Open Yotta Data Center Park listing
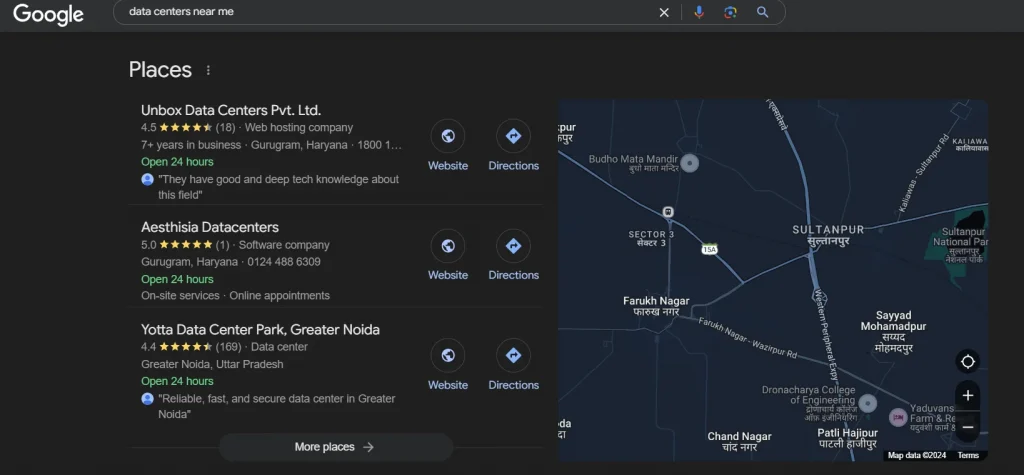This screenshot has height=475, width=1024. tap(260, 329)
